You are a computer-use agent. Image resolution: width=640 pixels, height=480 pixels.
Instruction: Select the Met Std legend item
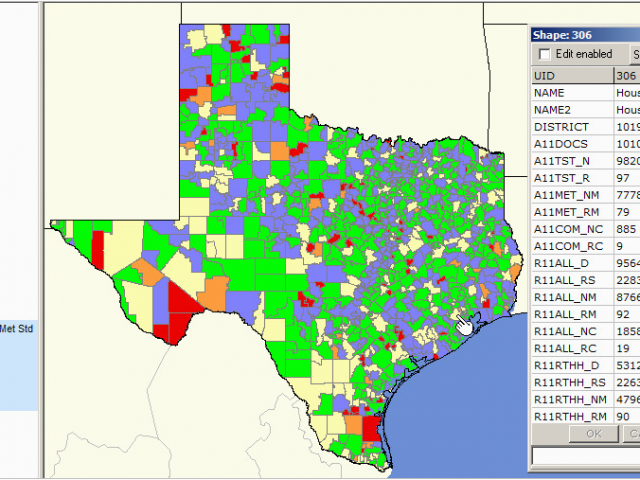[18, 327]
